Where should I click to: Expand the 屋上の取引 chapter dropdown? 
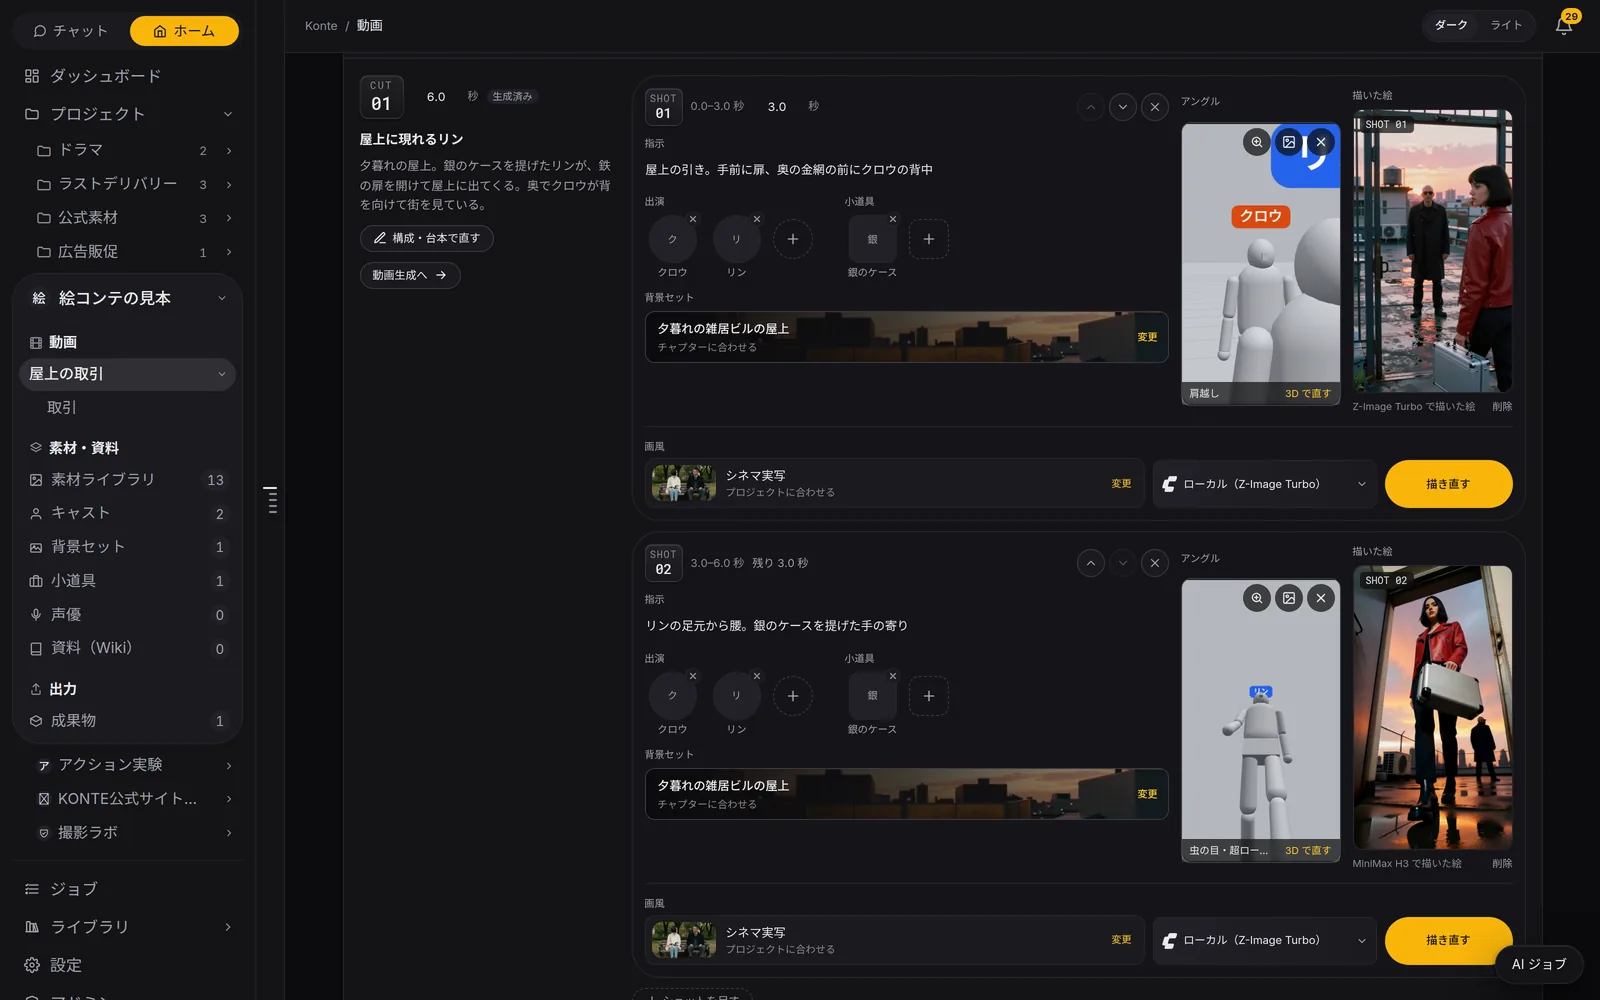coord(221,374)
